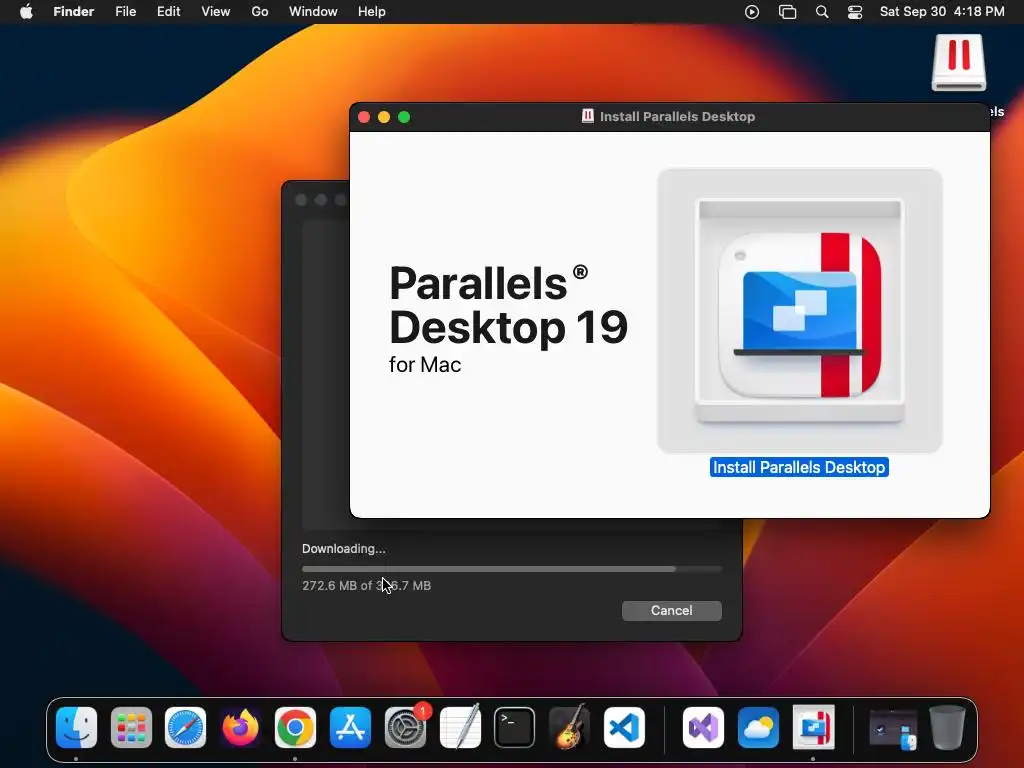Click the date and time clock
The width and height of the screenshot is (1024, 768).
click(x=942, y=12)
